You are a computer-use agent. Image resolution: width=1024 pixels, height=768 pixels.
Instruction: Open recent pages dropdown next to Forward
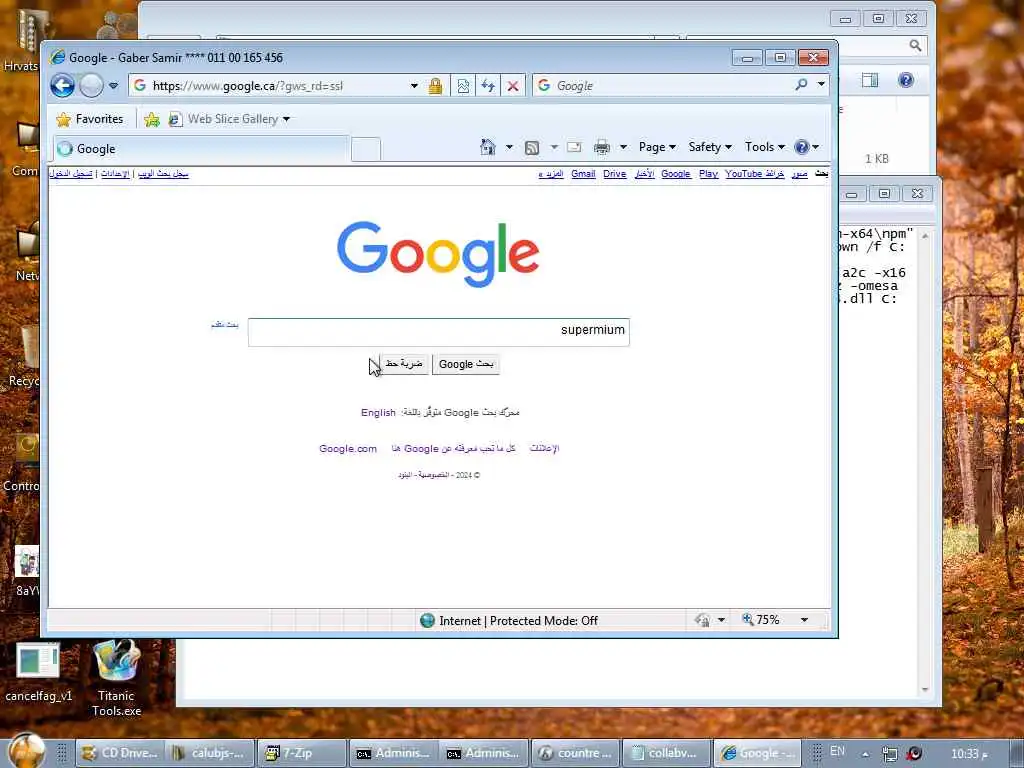coord(114,86)
